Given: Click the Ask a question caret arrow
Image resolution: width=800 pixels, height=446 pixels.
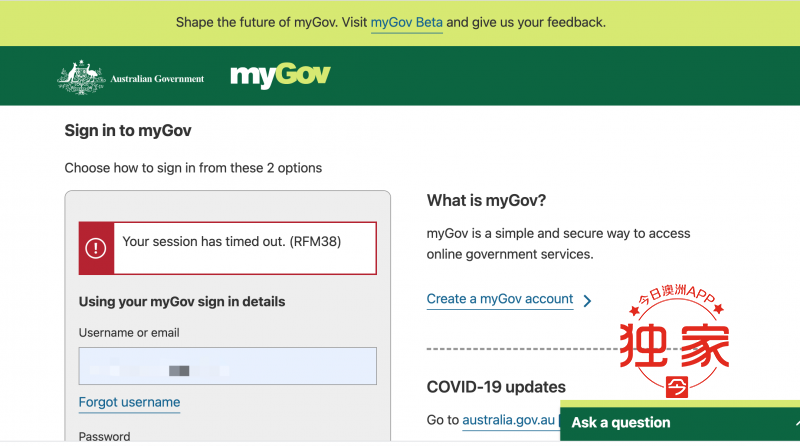Looking at the screenshot, I should pos(797,423).
